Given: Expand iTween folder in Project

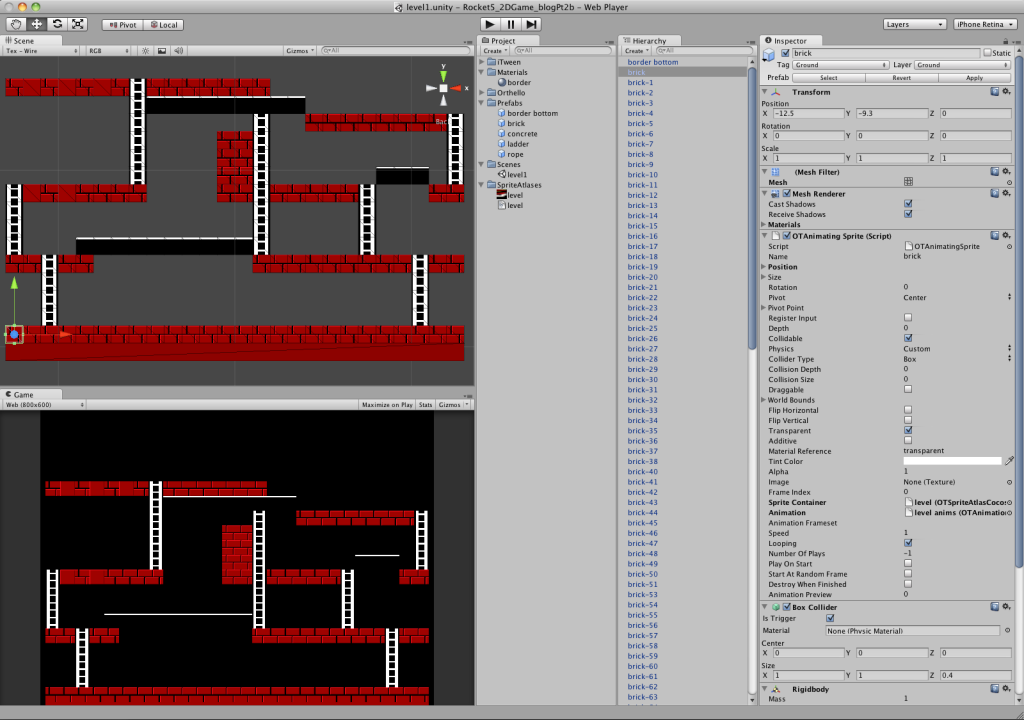Looking at the screenshot, I should 482,62.
